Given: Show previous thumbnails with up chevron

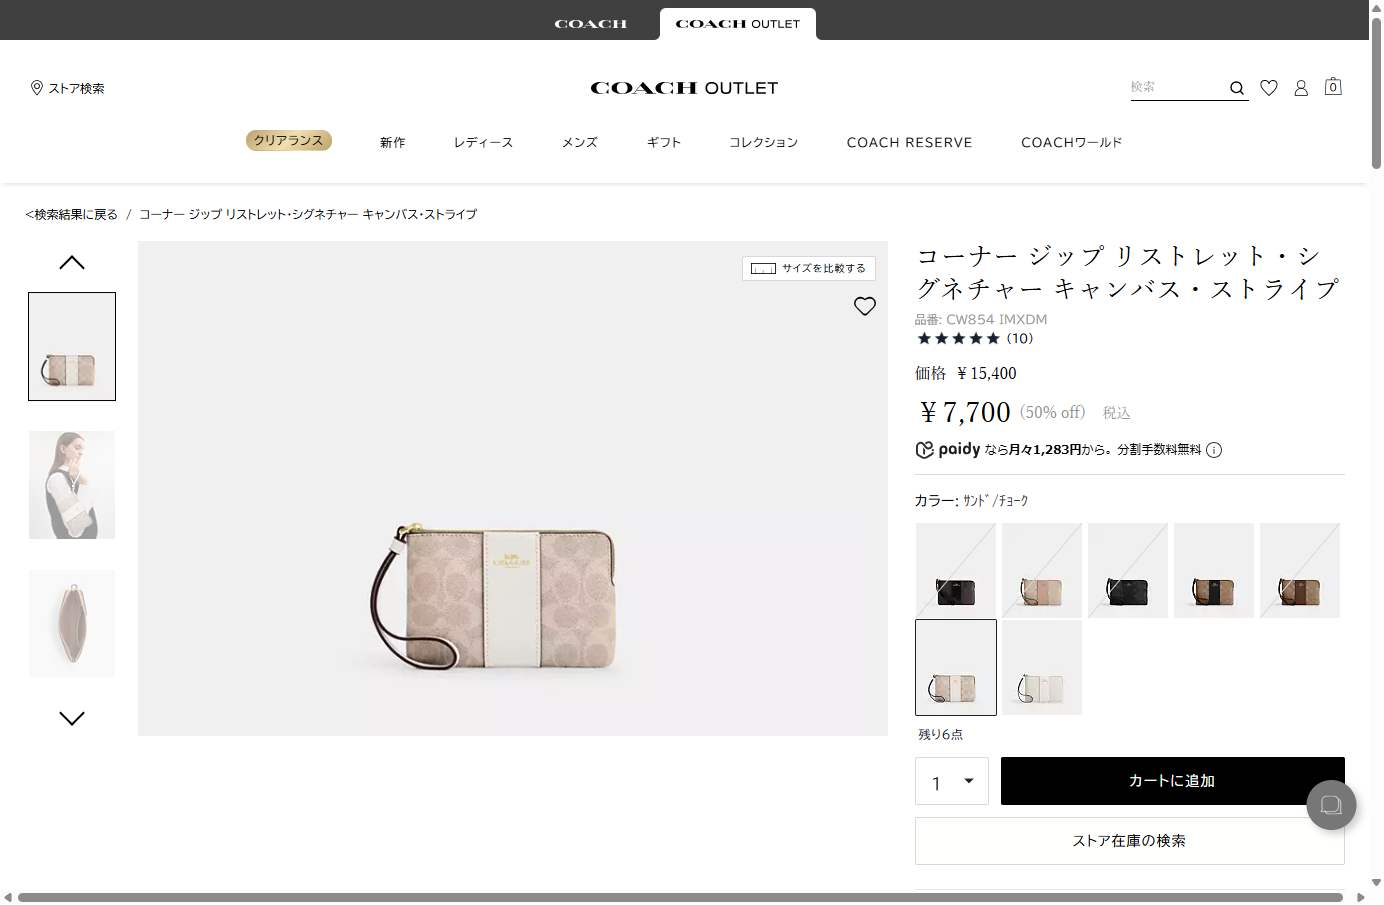Looking at the screenshot, I should [x=72, y=263].
